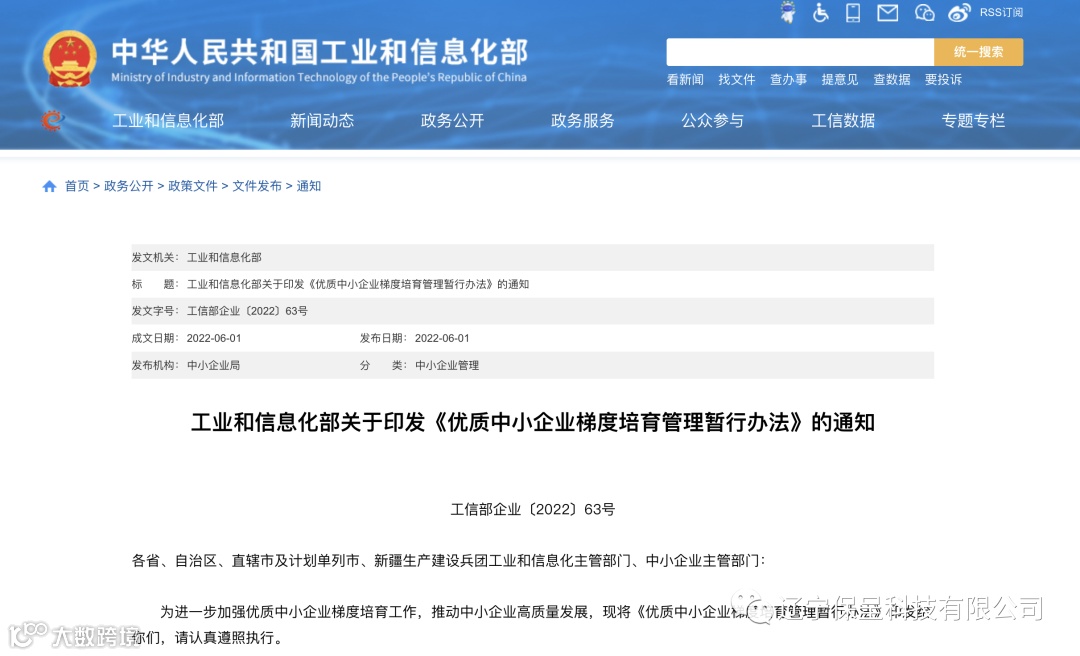1080x656 pixels.
Task: Click the envelope mail icon
Action: pyautogui.click(x=887, y=12)
